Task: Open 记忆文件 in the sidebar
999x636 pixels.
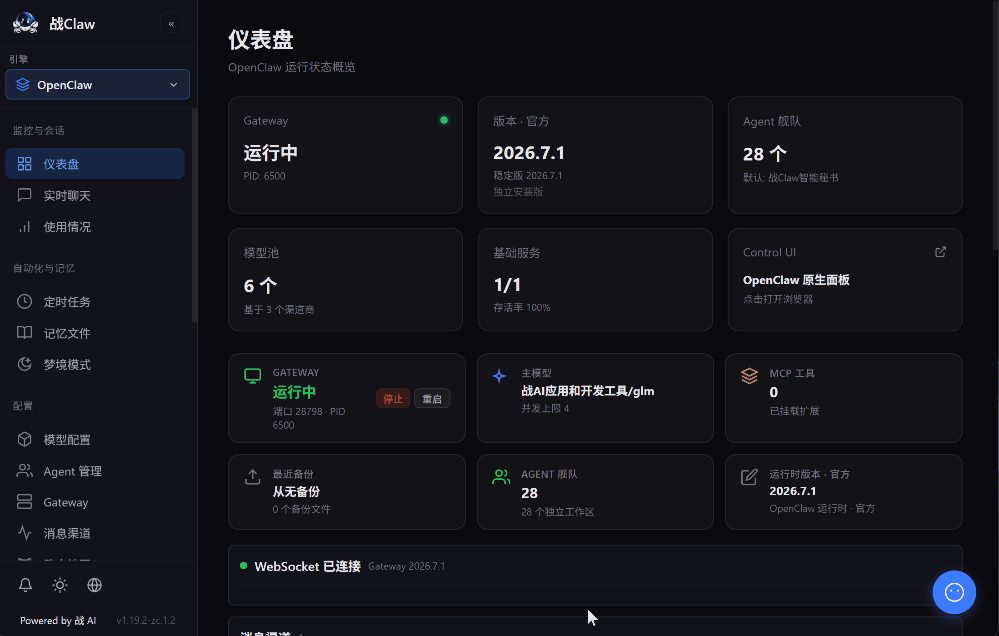Action: pos(95,333)
